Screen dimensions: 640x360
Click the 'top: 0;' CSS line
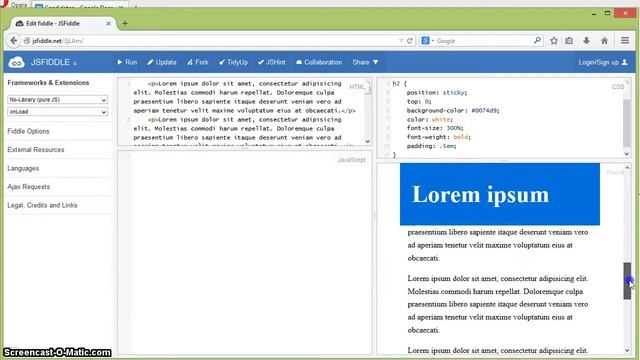[419, 102]
